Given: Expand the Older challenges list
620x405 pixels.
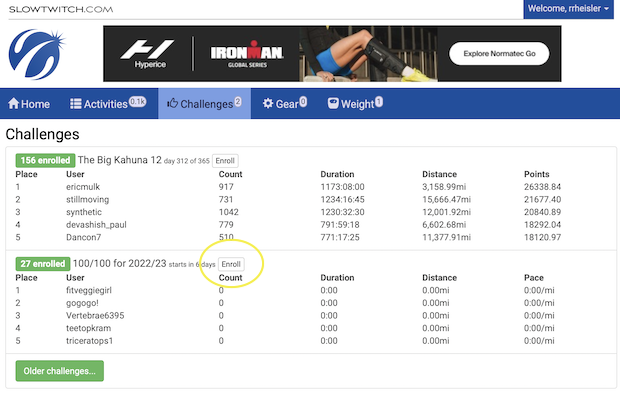Looking at the screenshot, I should click(x=59, y=371).
